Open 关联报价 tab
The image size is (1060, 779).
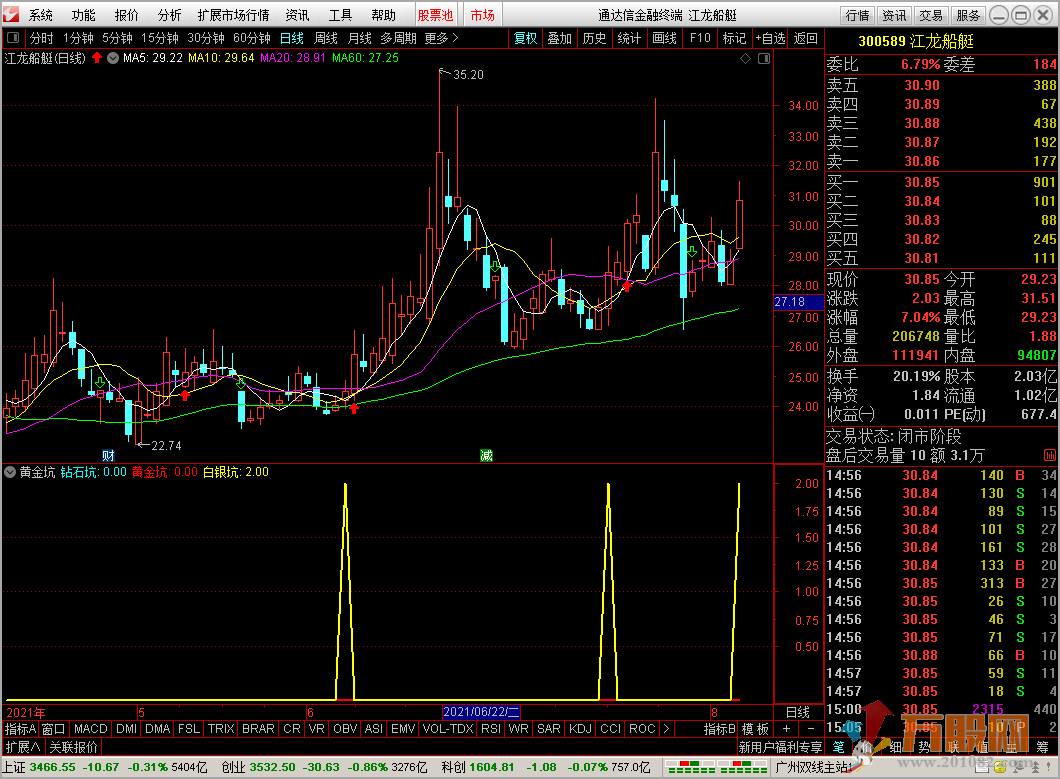pos(74,747)
